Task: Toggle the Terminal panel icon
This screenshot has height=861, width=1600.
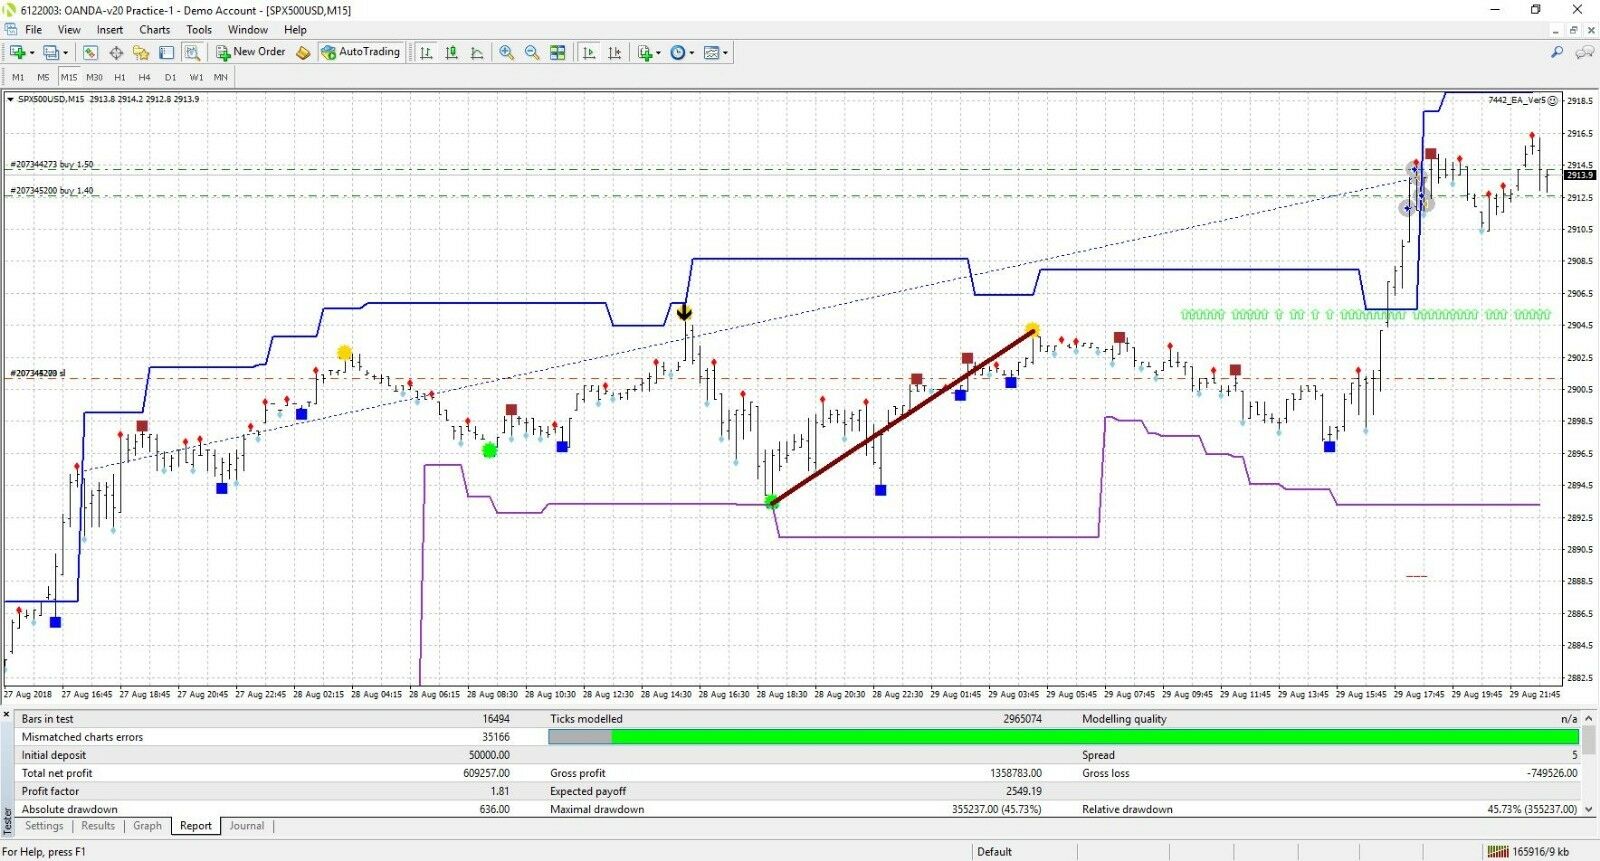Action: (x=167, y=52)
